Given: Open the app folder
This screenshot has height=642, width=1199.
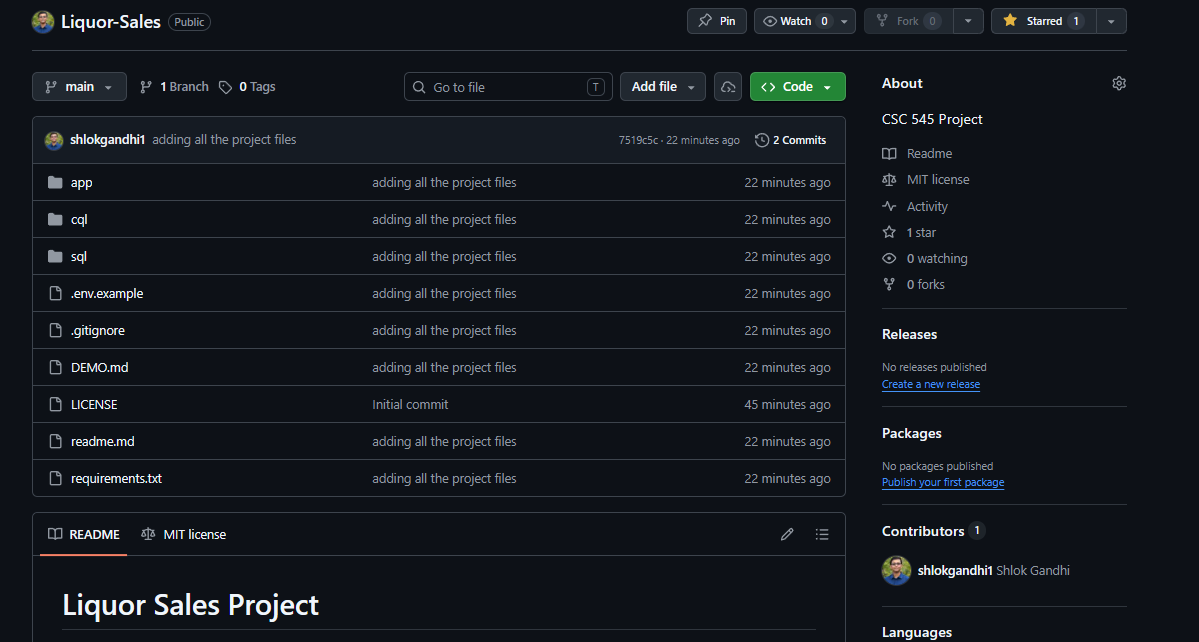Looking at the screenshot, I should [x=82, y=183].
